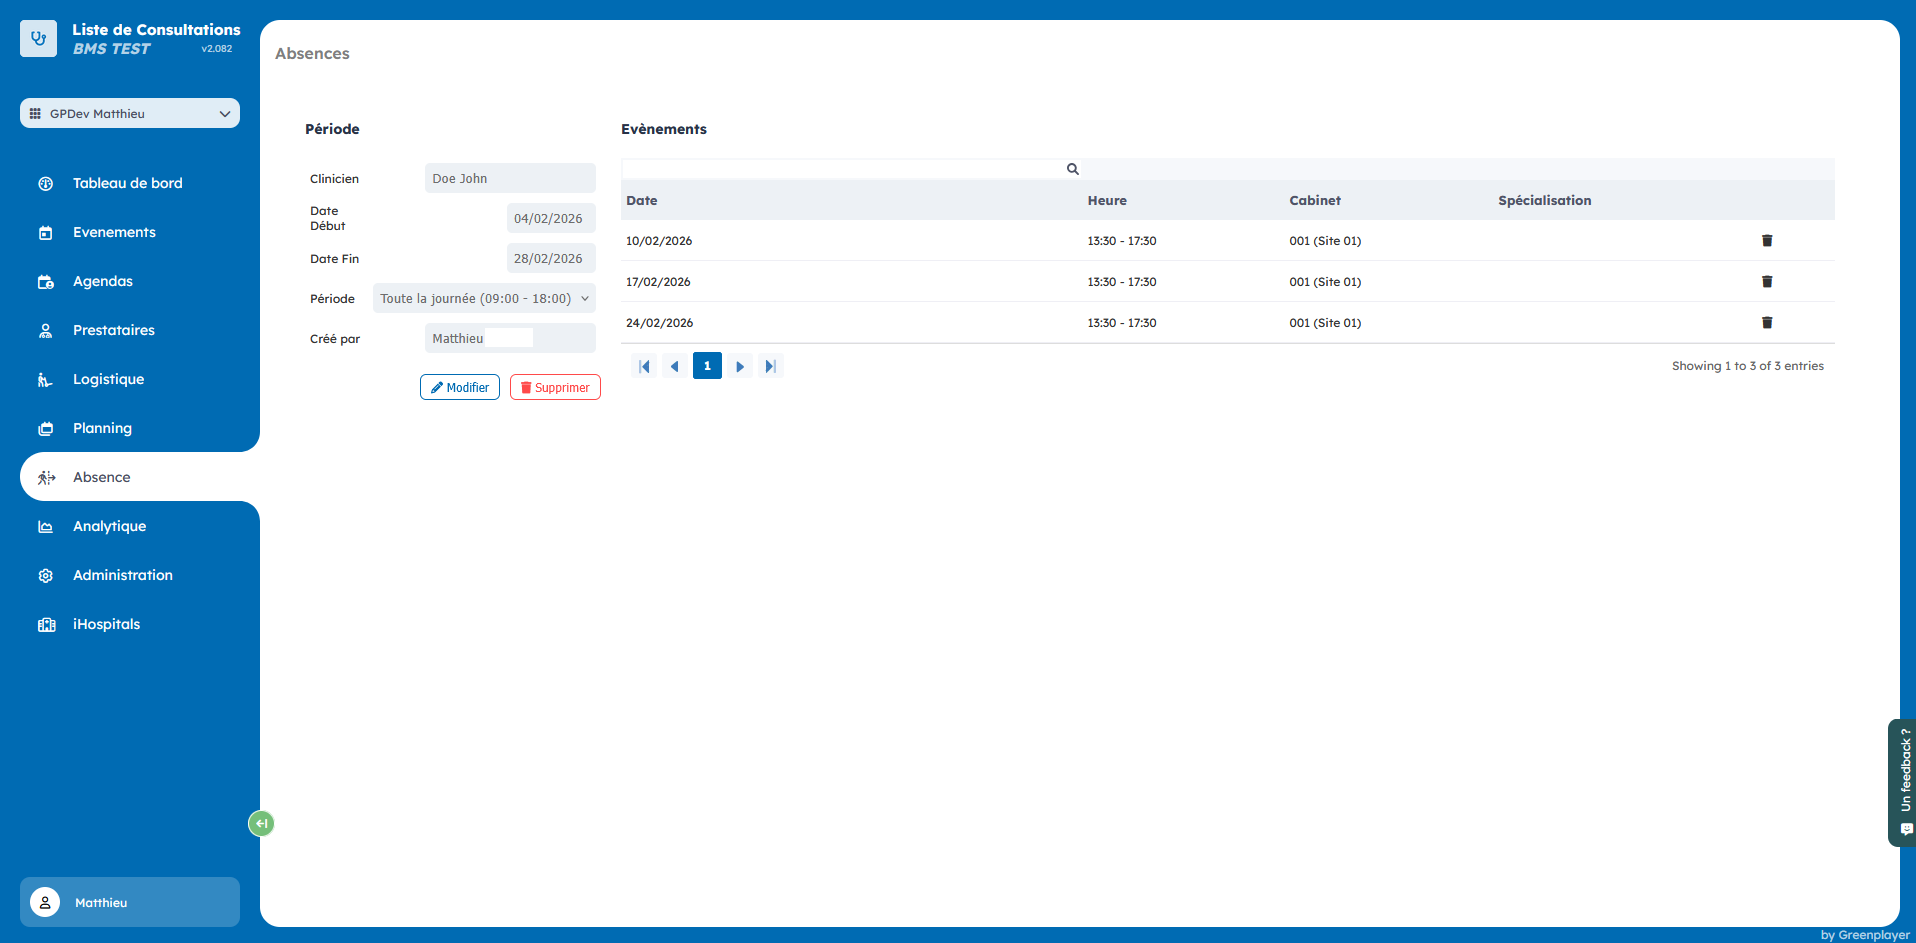Delete the 10/02/2026 event row

[1766, 241]
